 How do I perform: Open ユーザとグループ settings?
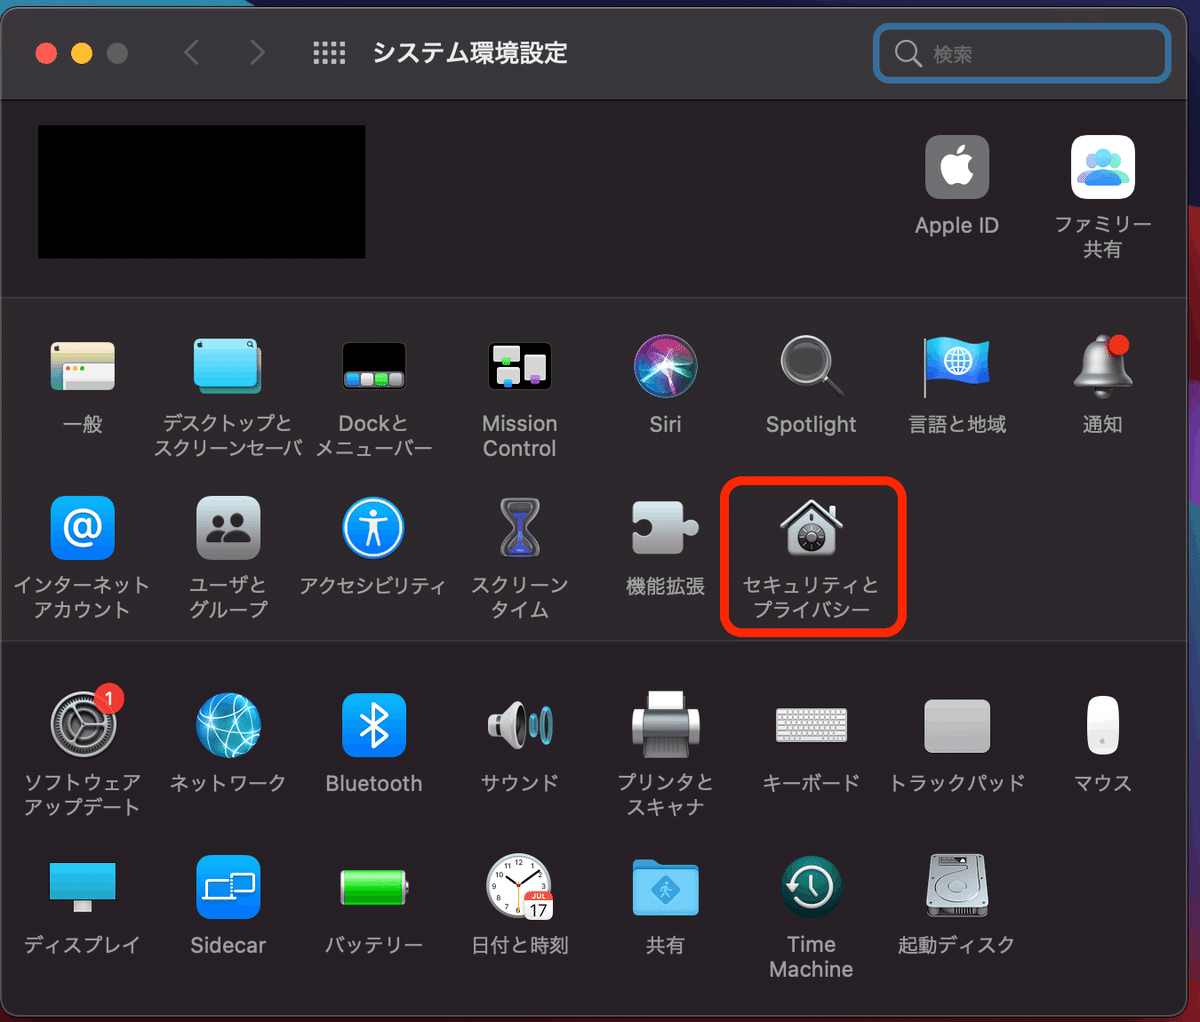228,527
